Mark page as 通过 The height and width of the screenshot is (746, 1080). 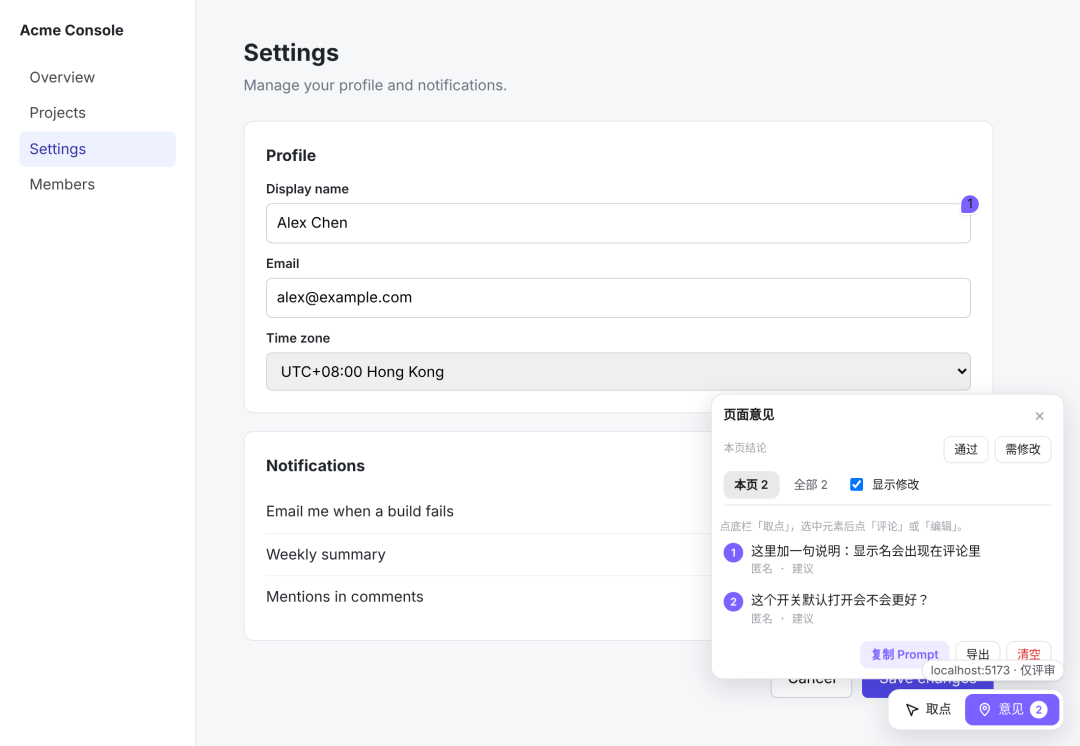966,449
